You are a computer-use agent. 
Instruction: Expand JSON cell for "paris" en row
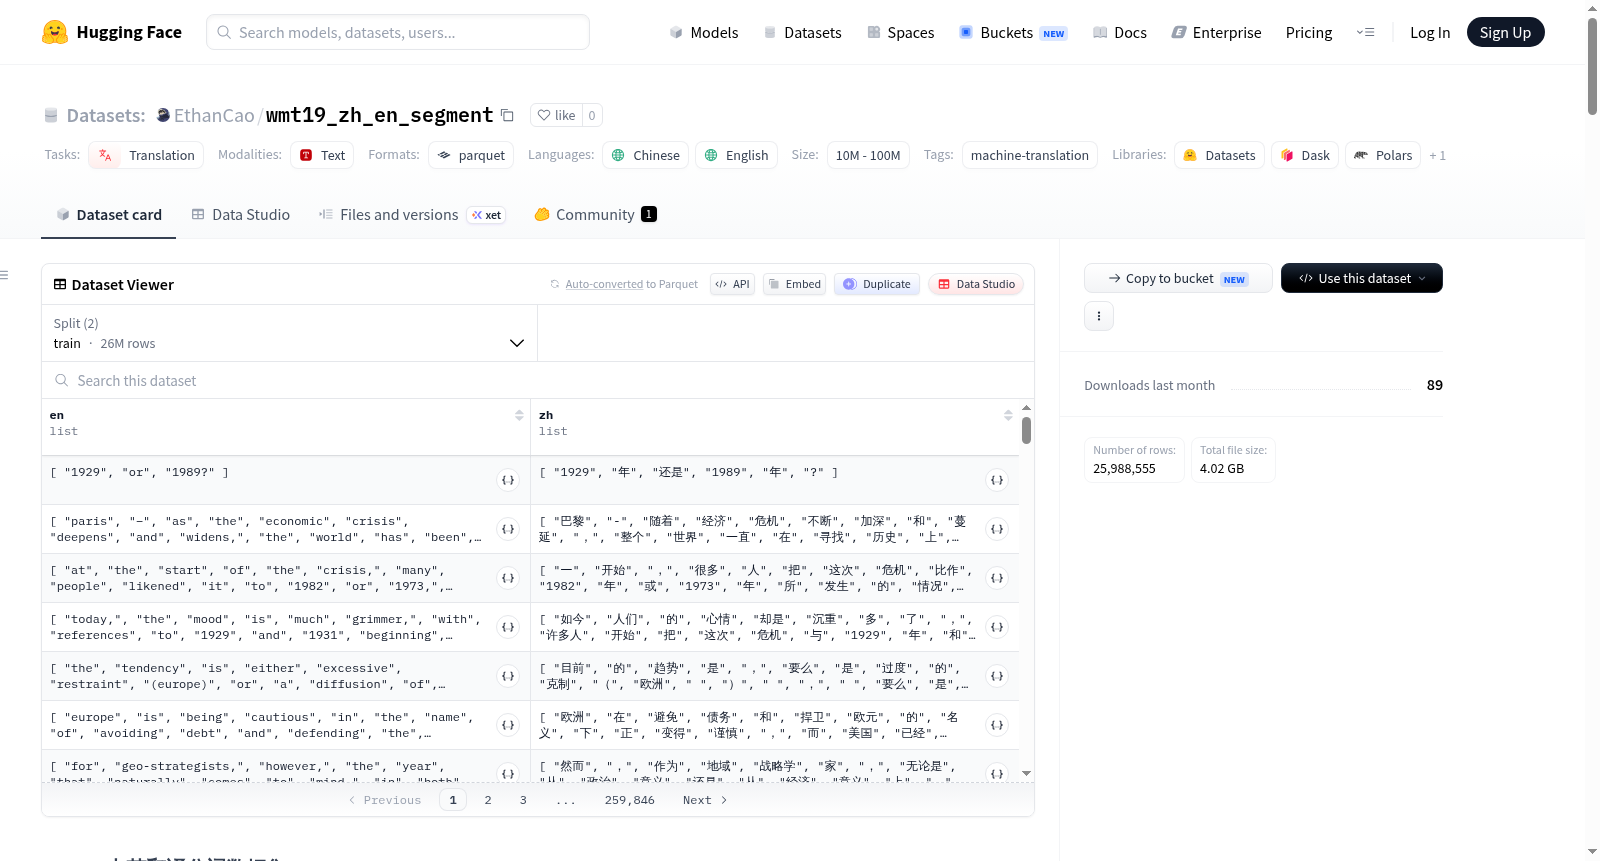click(508, 529)
